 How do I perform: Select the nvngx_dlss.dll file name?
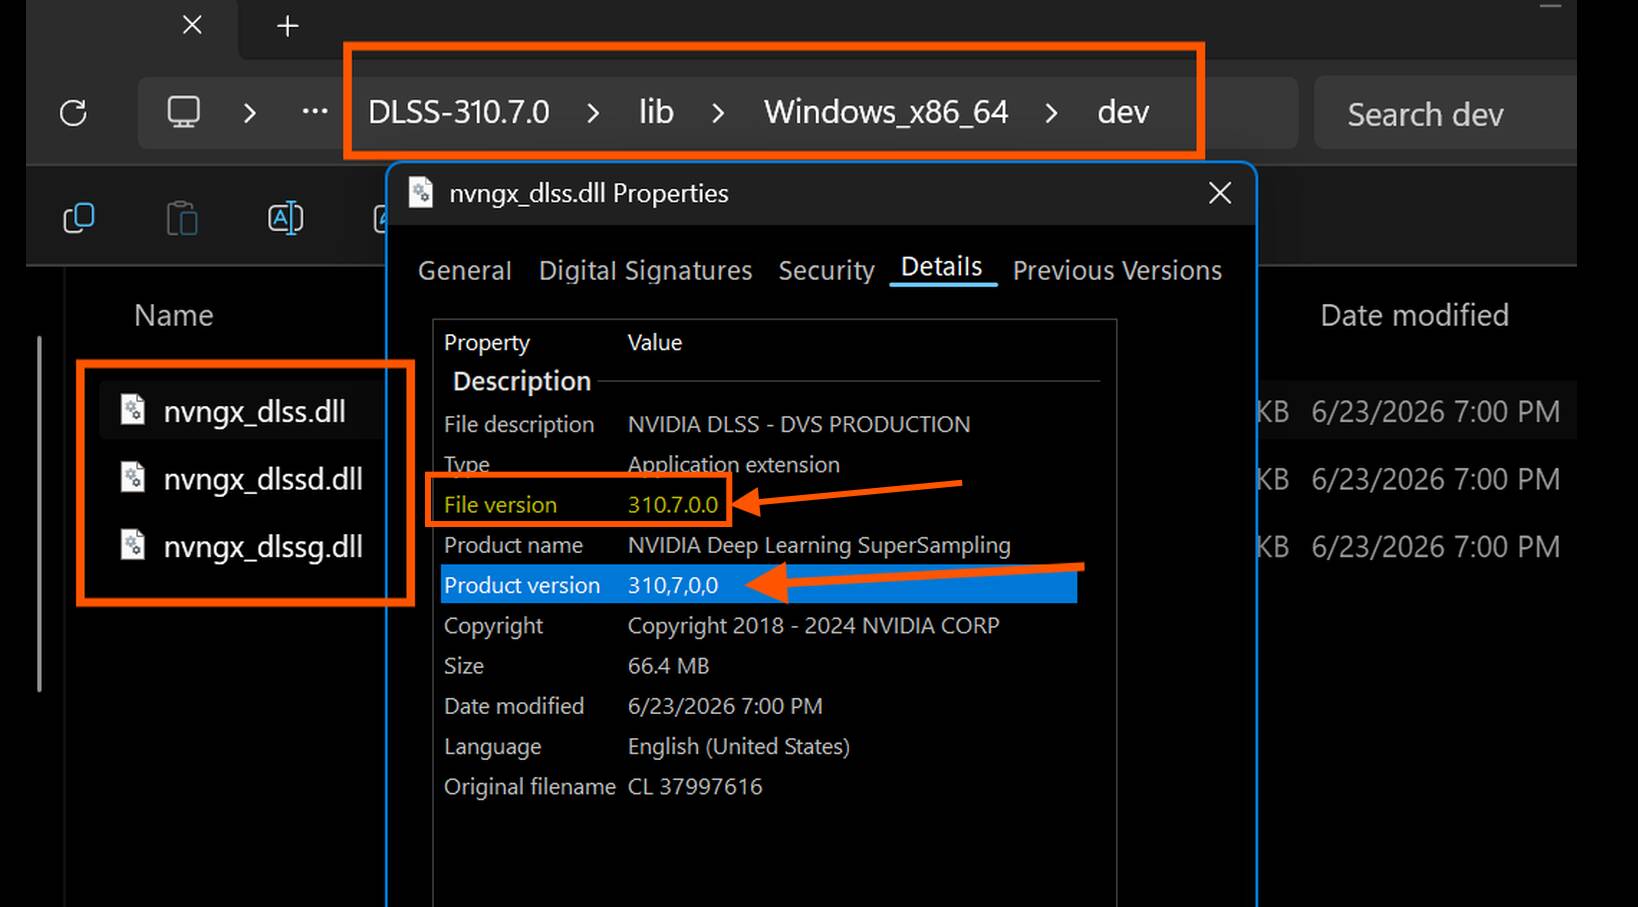tap(254, 411)
